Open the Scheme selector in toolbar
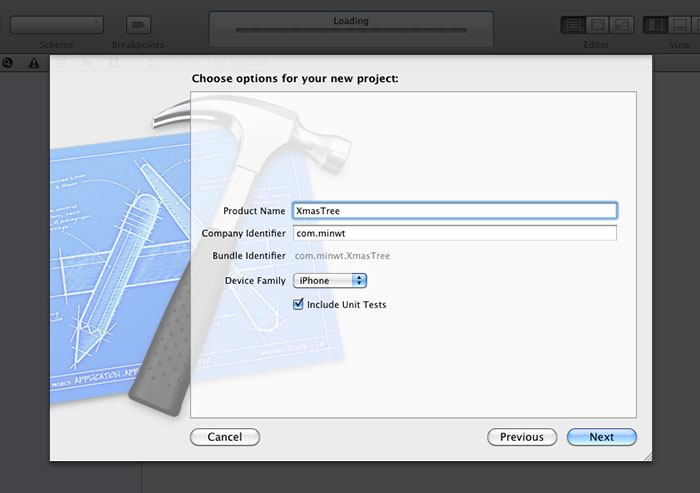This screenshot has width=700, height=493. coord(57,25)
